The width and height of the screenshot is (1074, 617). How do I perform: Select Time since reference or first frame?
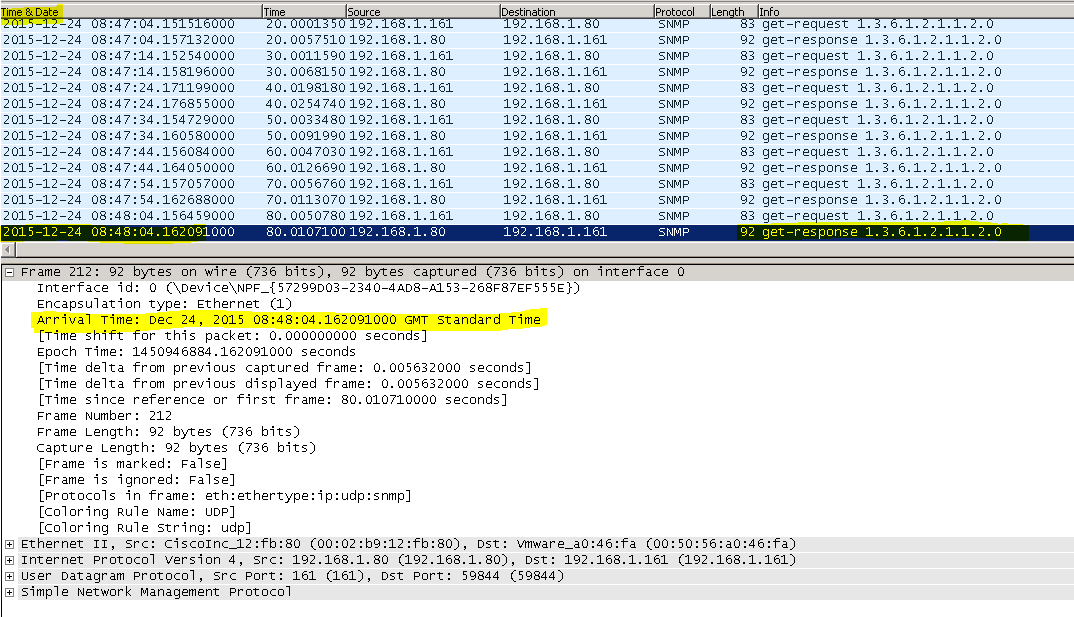[x=273, y=399]
